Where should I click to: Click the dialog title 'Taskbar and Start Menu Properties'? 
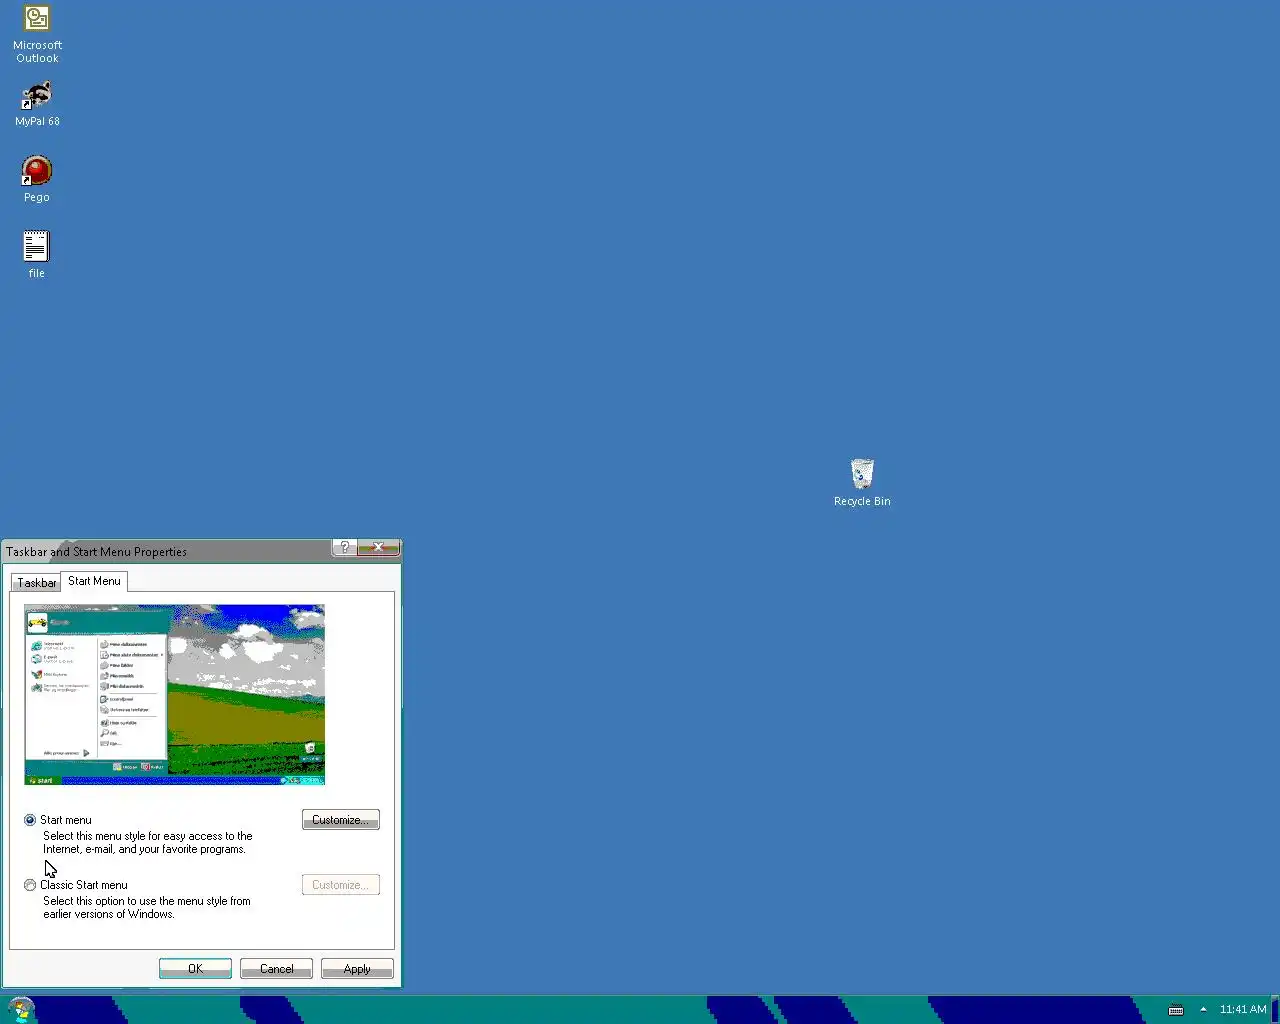pos(96,552)
